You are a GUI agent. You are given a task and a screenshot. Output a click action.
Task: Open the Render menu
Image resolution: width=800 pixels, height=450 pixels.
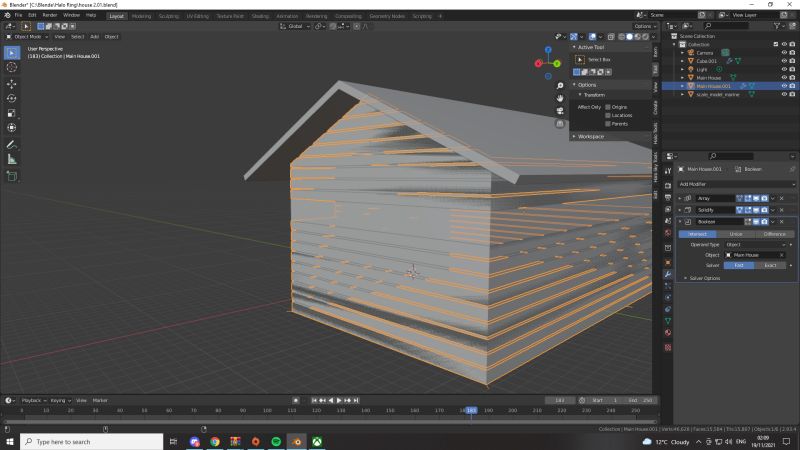pyautogui.click(x=49, y=15)
